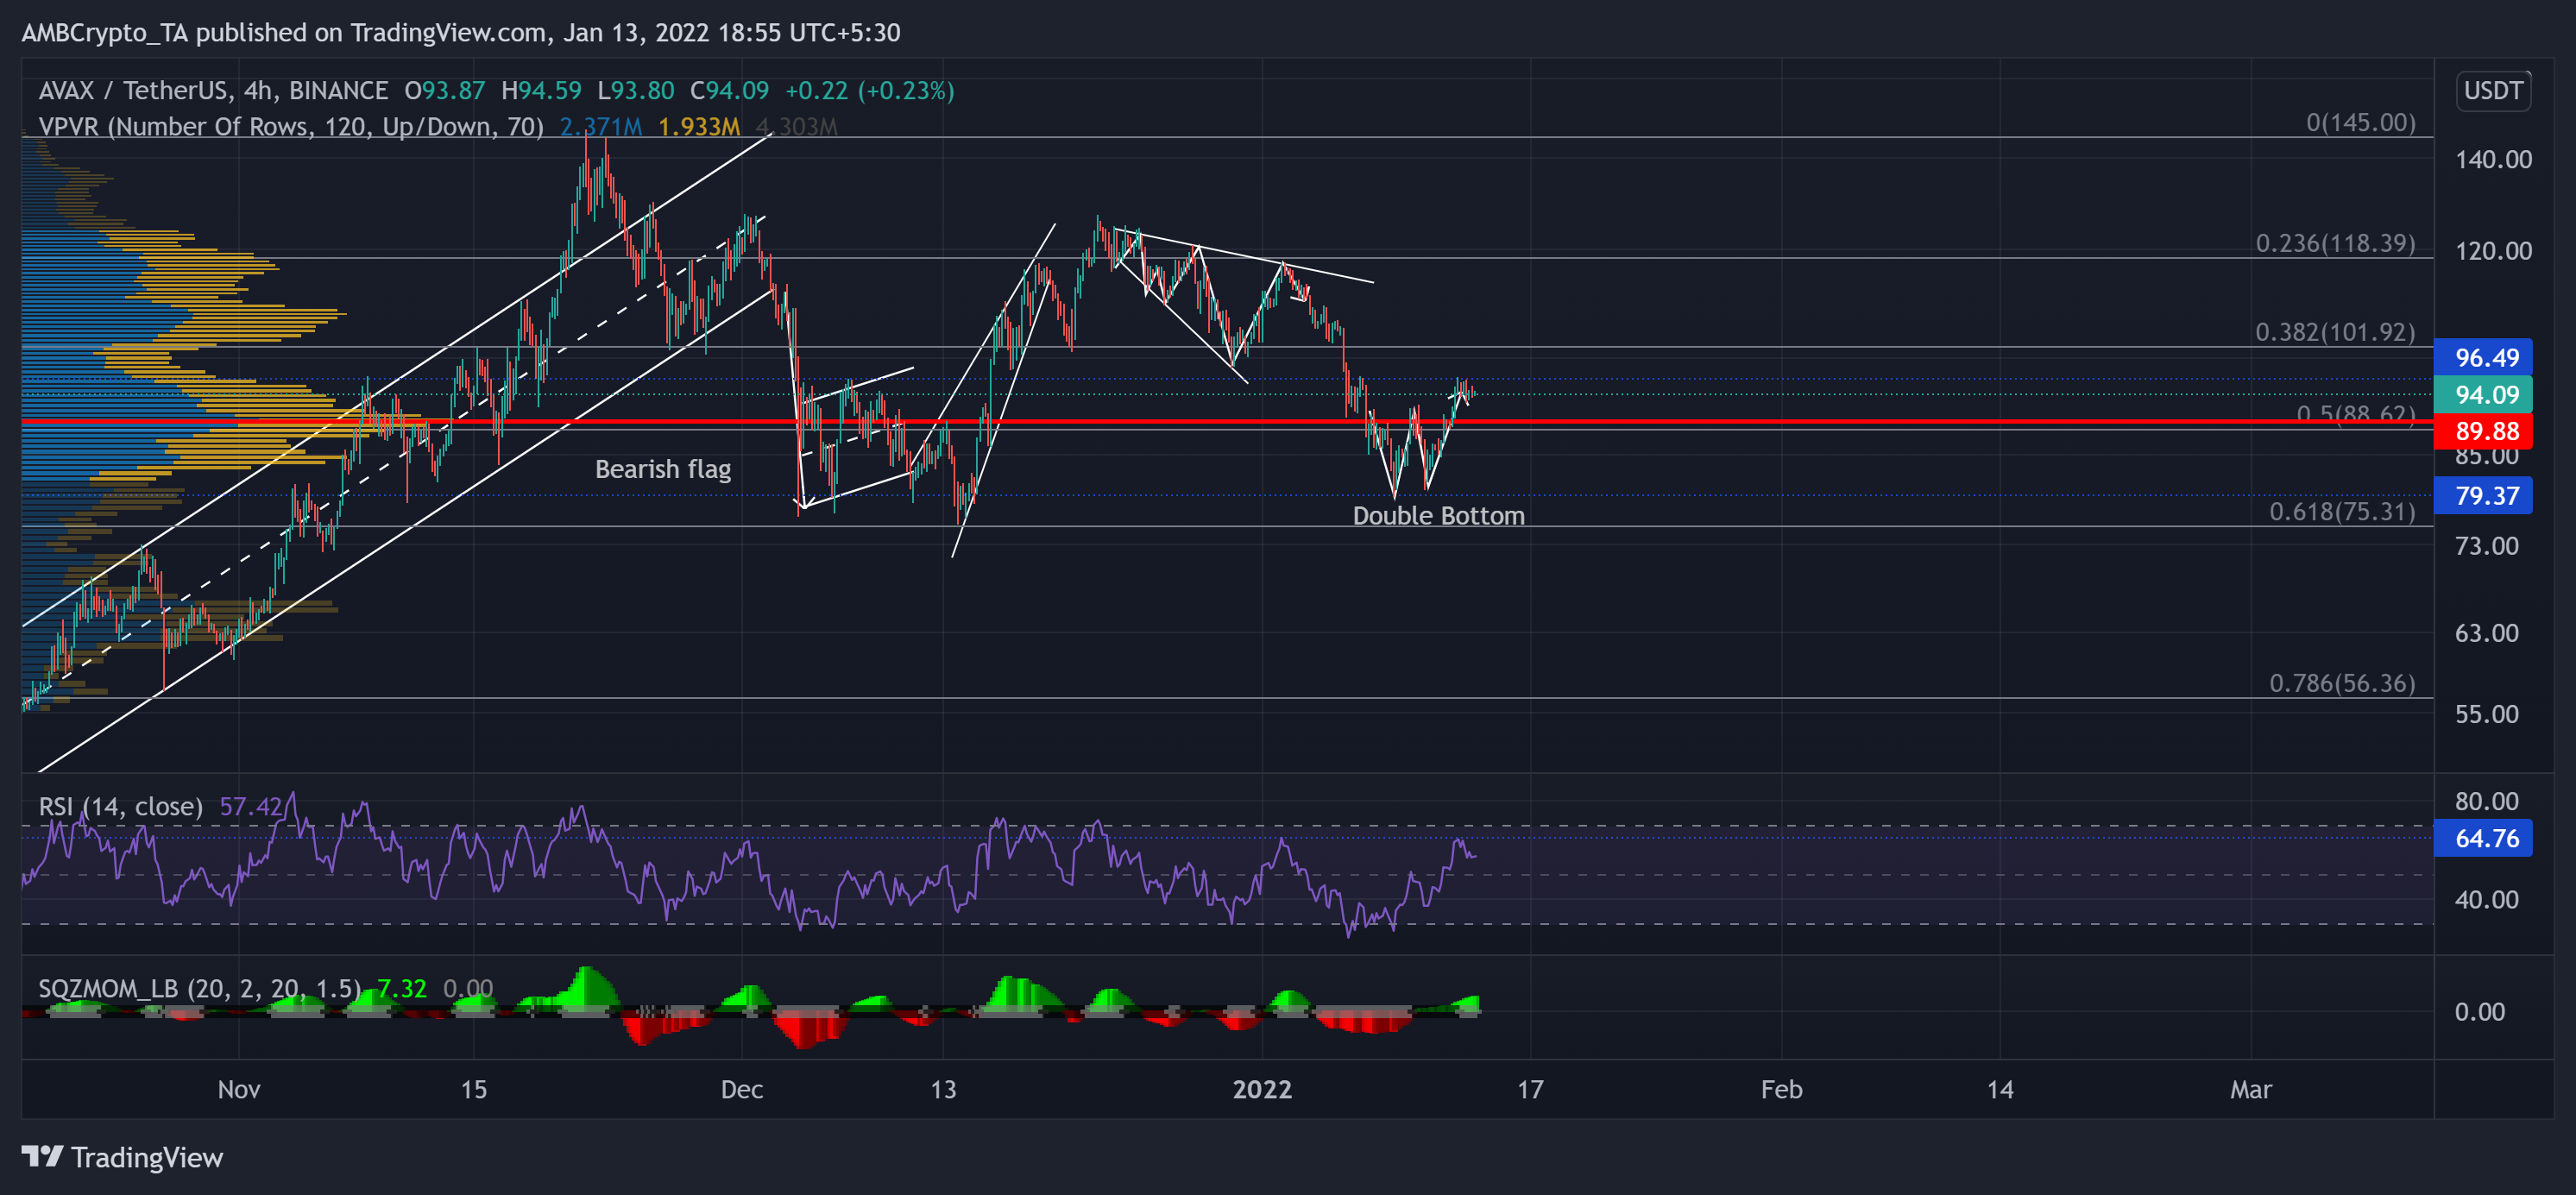
Task: Toggle the USDT currency unit button
Action: click(x=2493, y=90)
